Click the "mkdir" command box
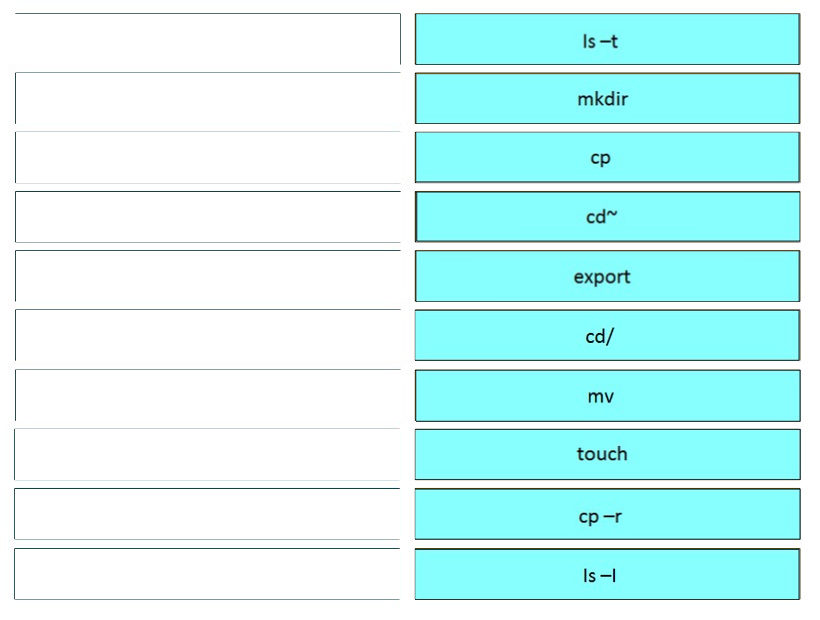 click(x=607, y=98)
